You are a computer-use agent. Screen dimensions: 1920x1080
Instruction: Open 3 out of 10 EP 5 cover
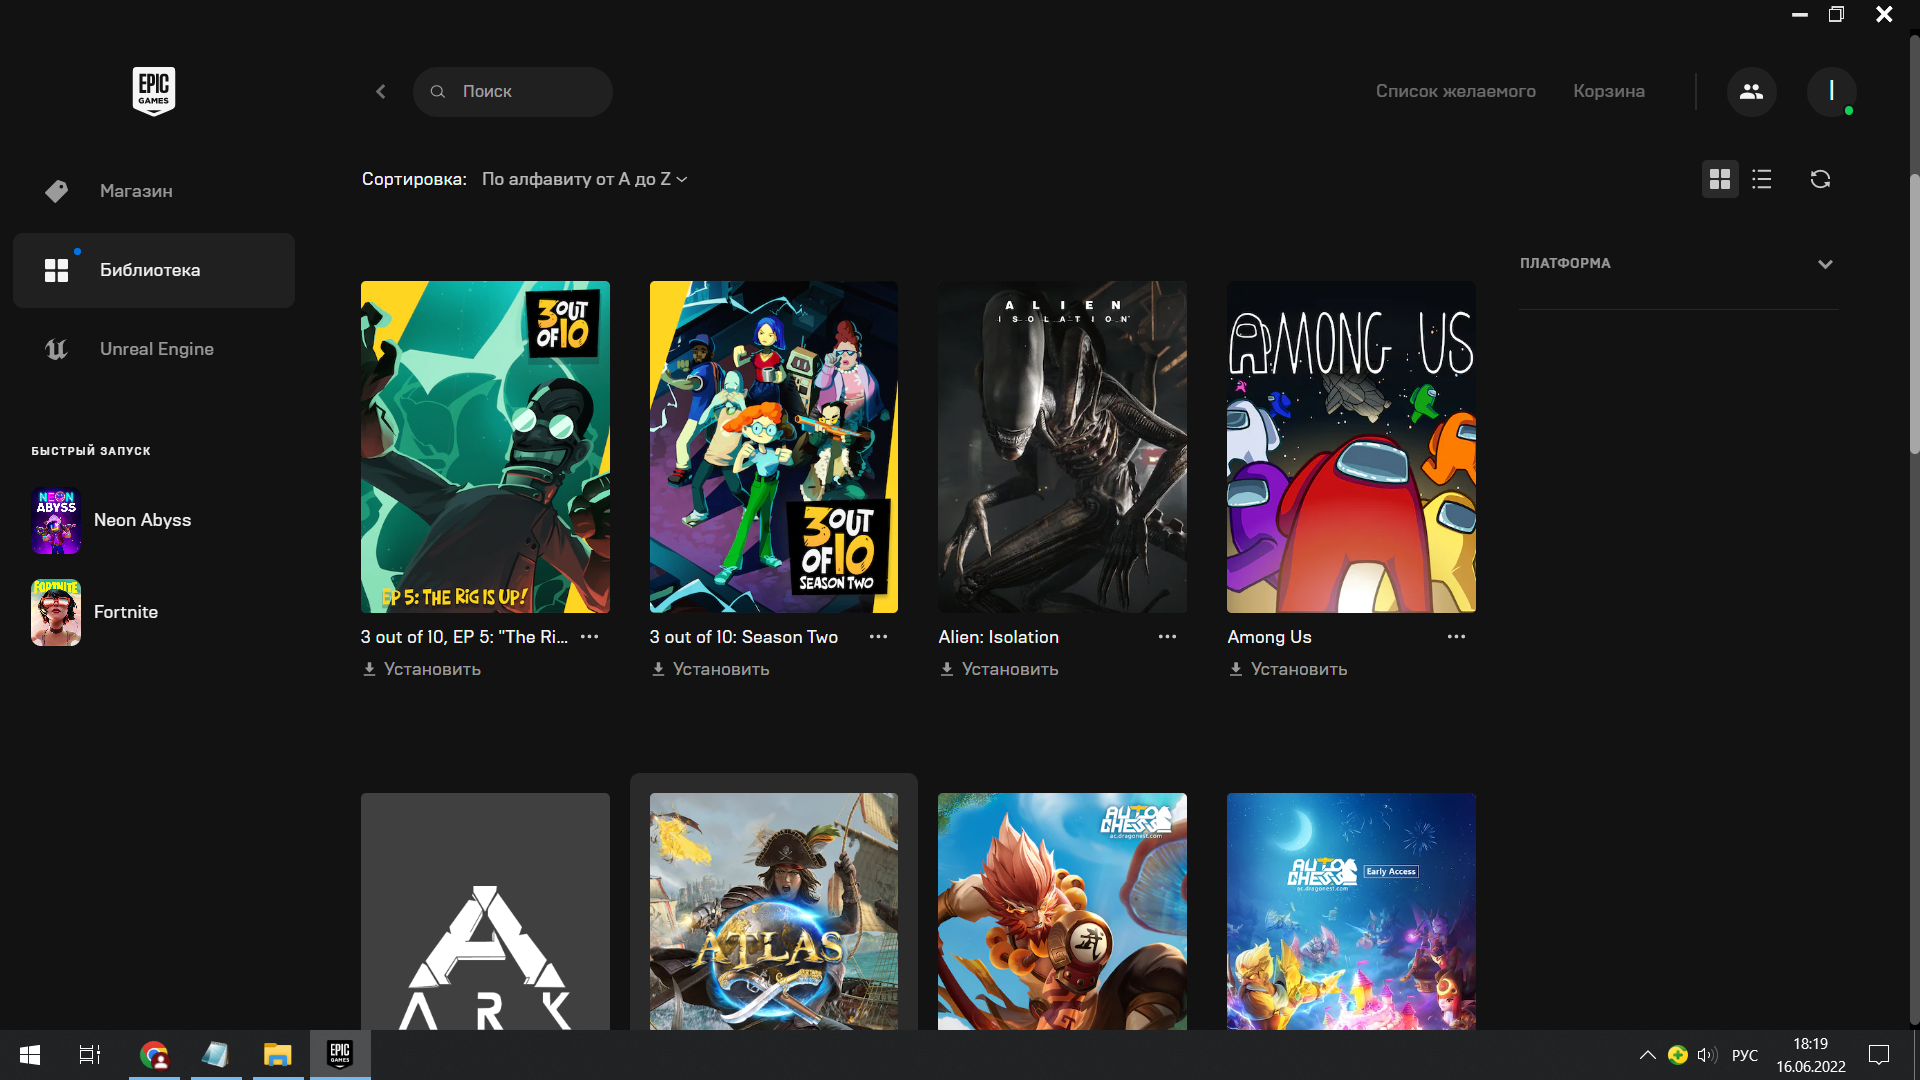pyautogui.click(x=485, y=447)
